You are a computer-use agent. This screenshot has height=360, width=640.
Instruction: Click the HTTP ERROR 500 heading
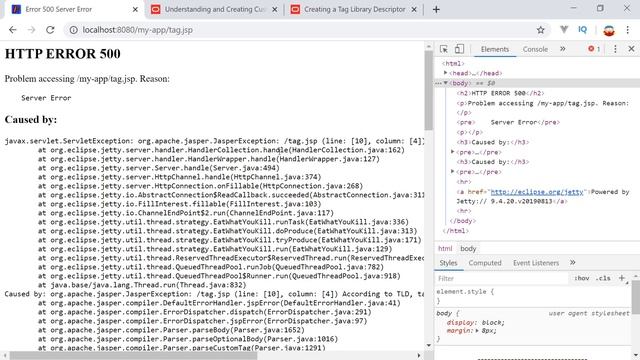(62, 54)
